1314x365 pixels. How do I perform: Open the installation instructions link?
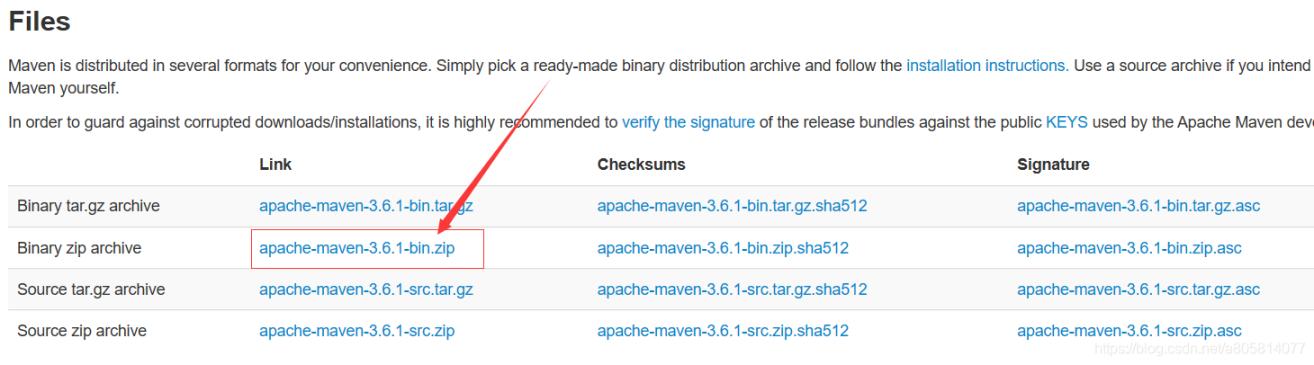985,66
